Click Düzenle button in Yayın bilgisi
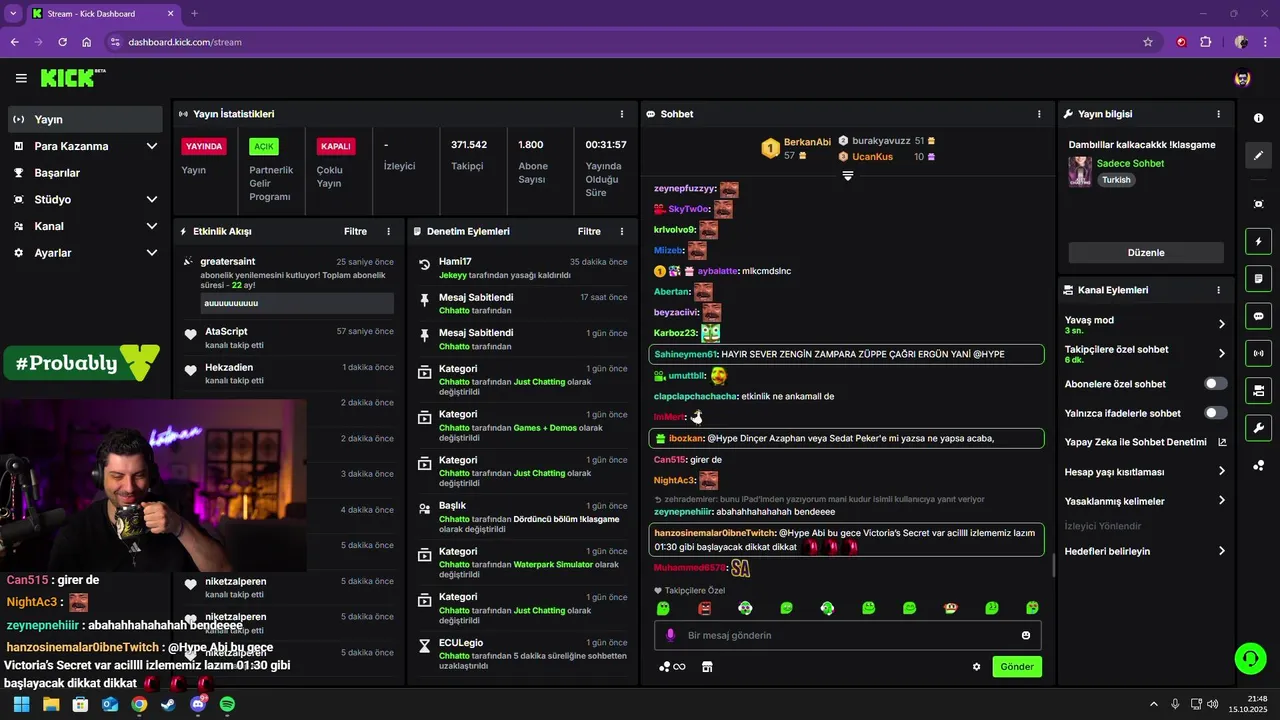 pos(1146,253)
